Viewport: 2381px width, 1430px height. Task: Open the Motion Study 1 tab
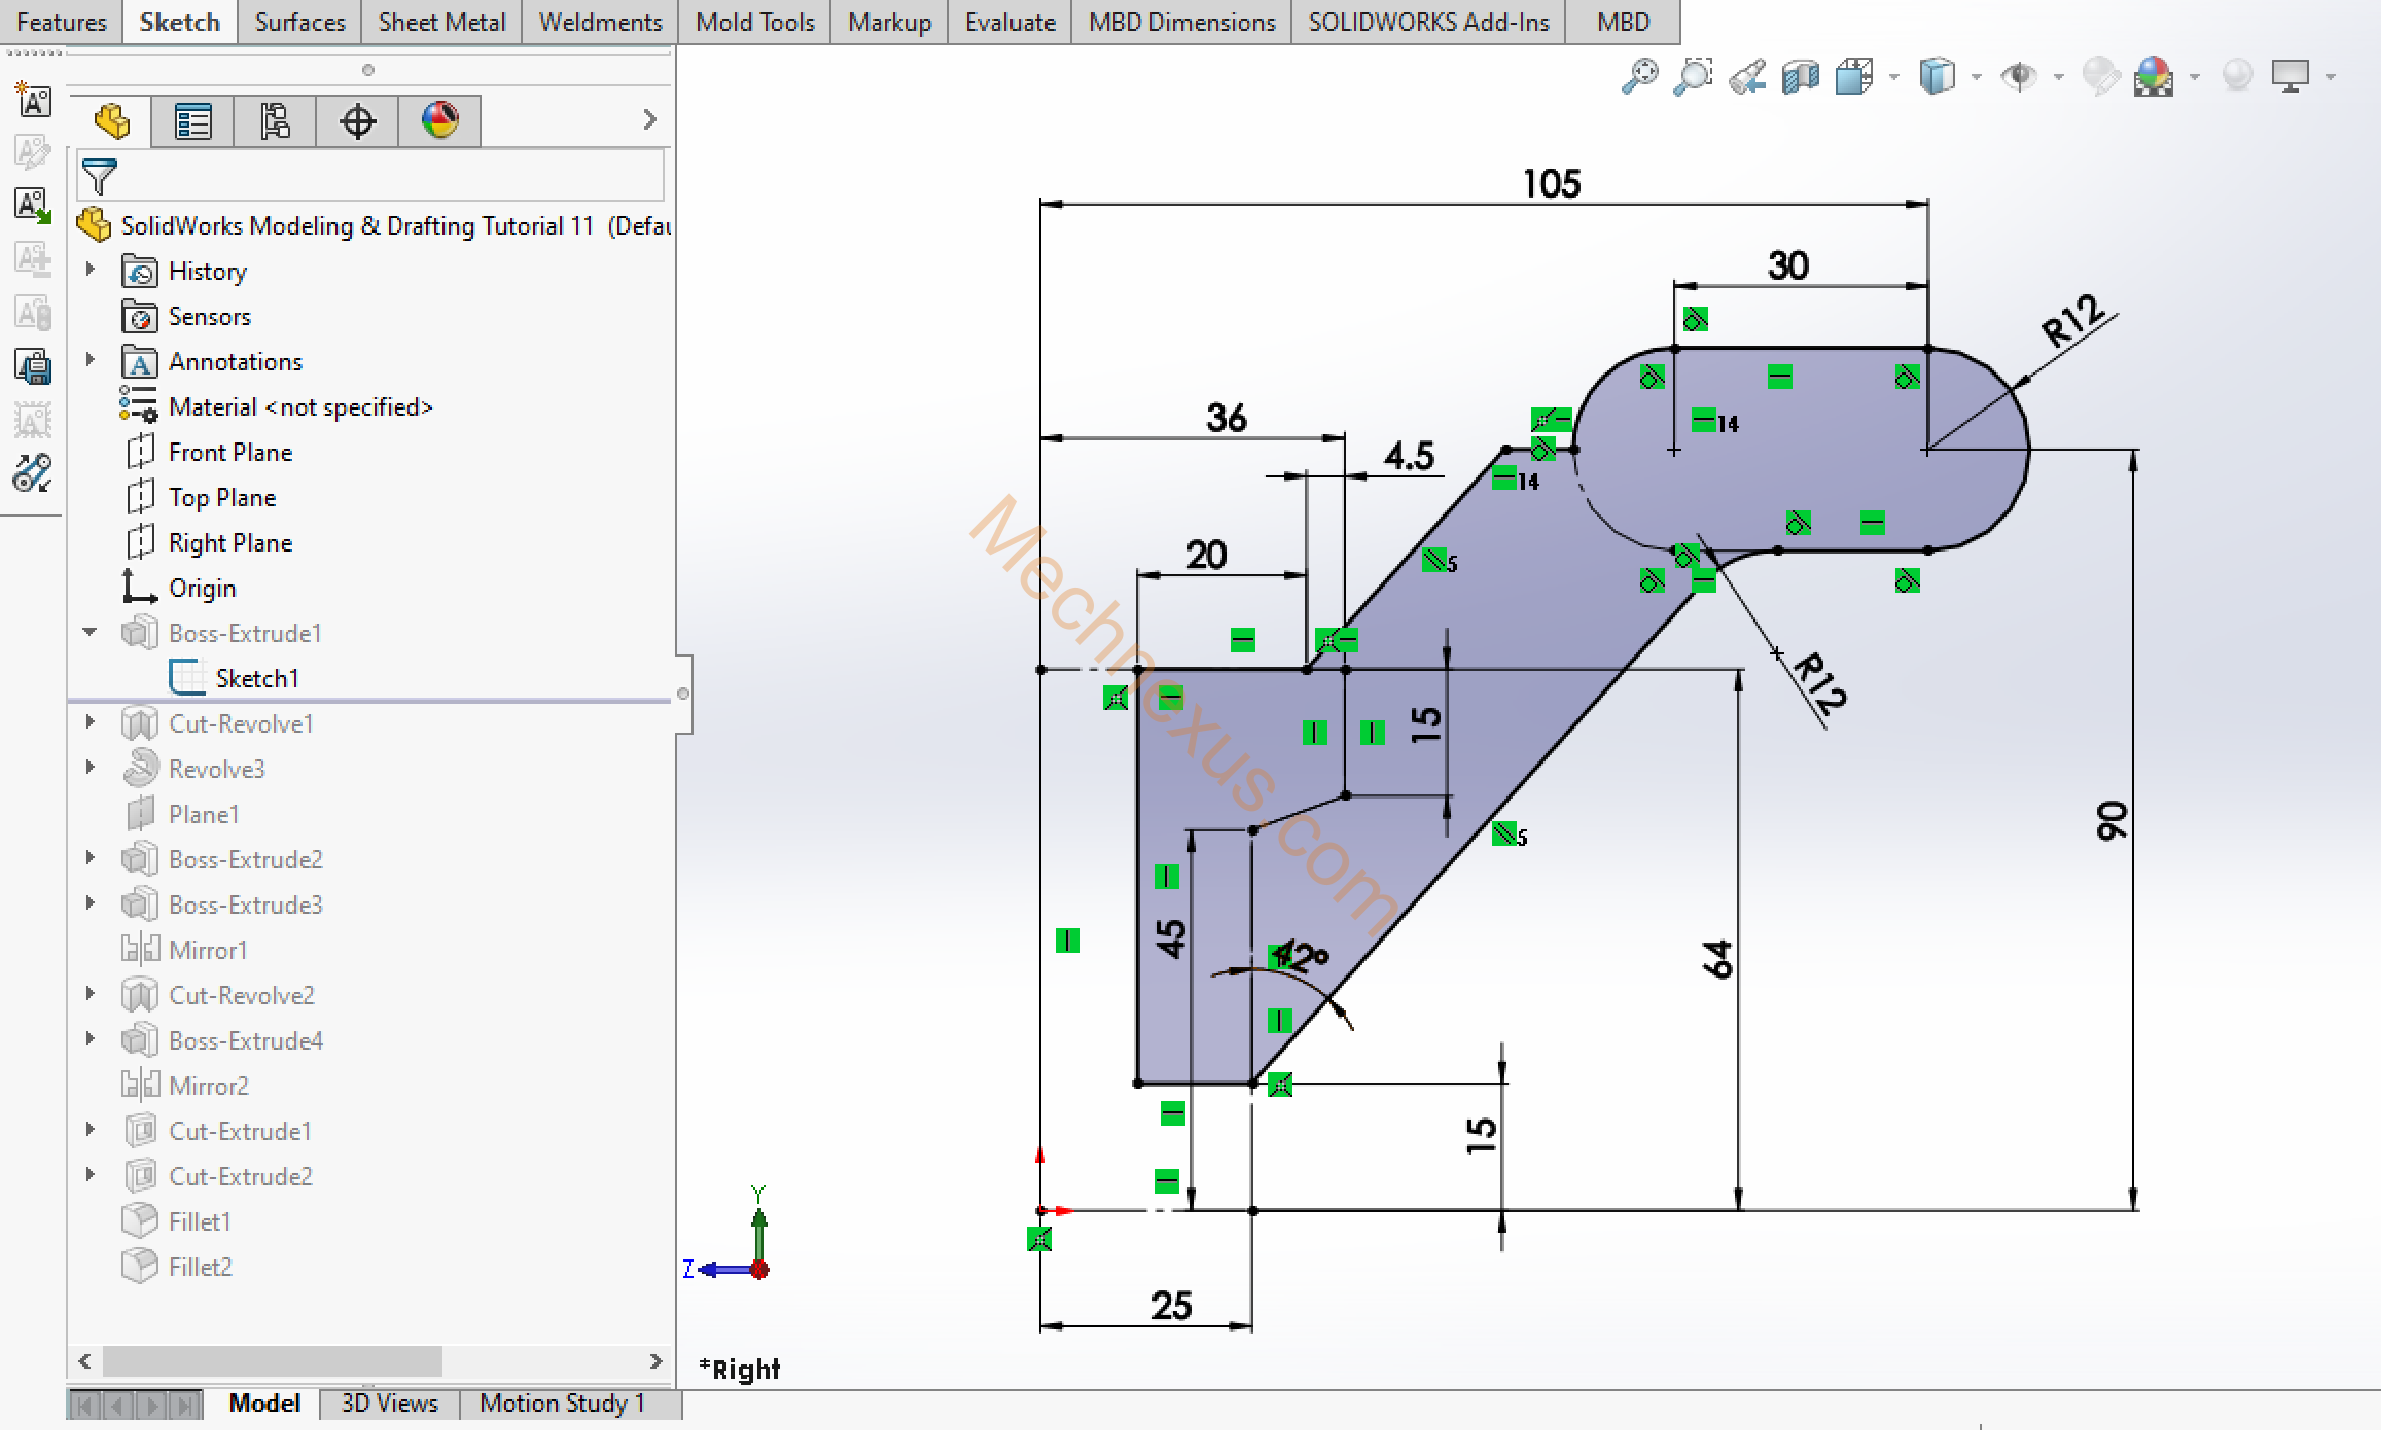coord(562,1403)
